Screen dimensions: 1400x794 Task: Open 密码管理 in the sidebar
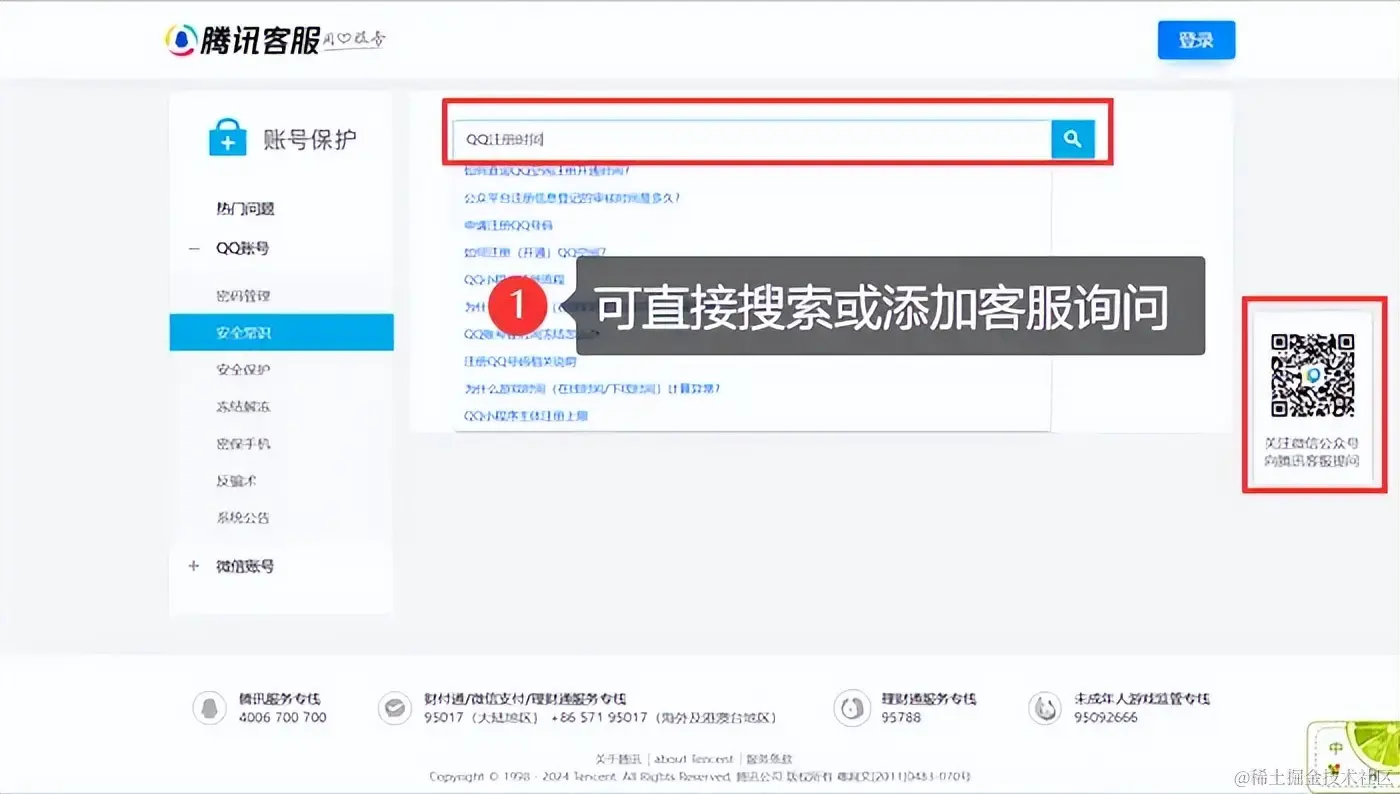(x=243, y=296)
